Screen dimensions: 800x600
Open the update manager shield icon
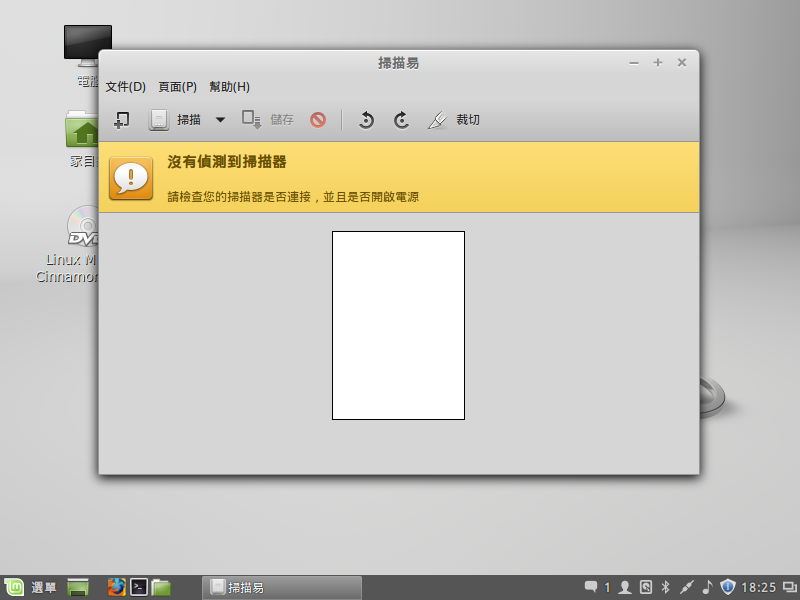[x=728, y=587]
